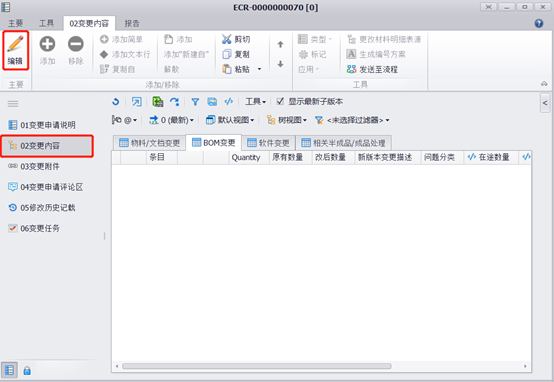
Task: Click the Quantity column header
Action: (x=249, y=157)
